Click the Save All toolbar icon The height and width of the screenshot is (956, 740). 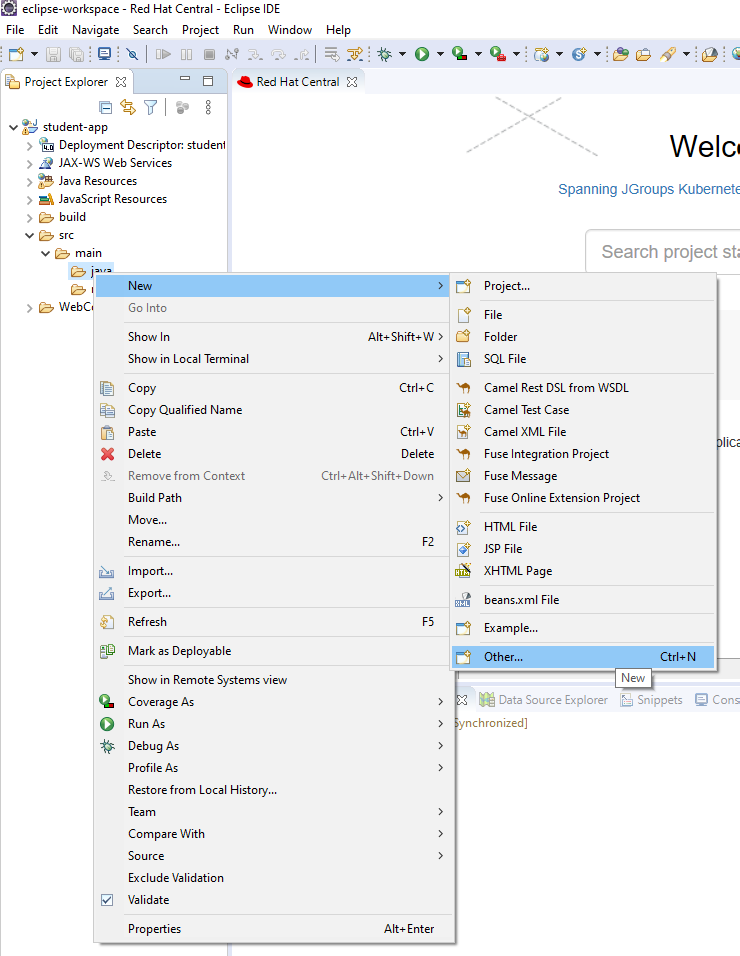pyautogui.click(x=76, y=54)
